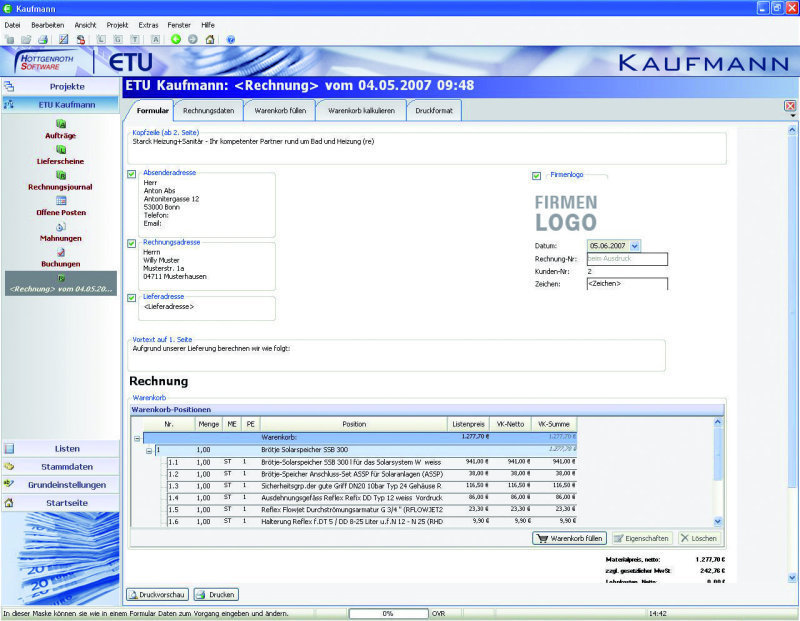800x621 pixels.
Task: Collapse position 1 Brötje Solarspeicher SSB 300
Action: [149, 451]
